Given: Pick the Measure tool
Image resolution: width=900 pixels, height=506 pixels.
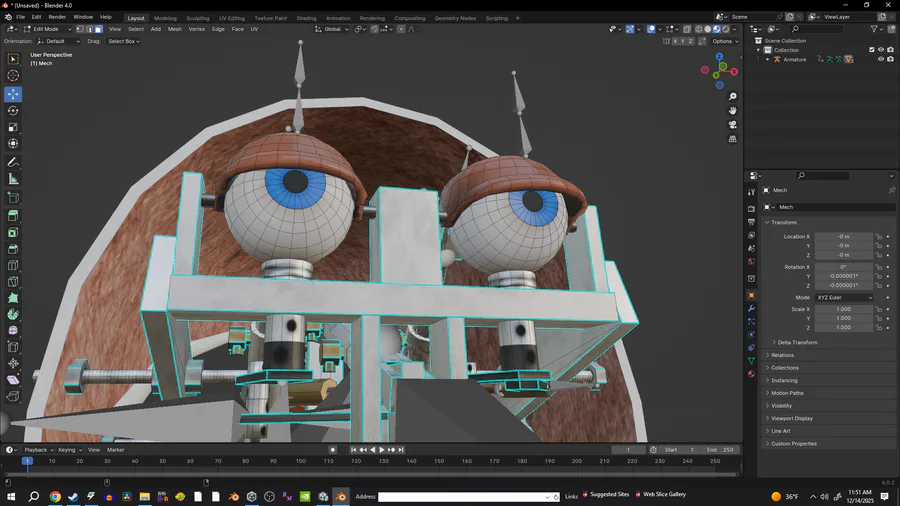Looking at the screenshot, I should (13, 179).
